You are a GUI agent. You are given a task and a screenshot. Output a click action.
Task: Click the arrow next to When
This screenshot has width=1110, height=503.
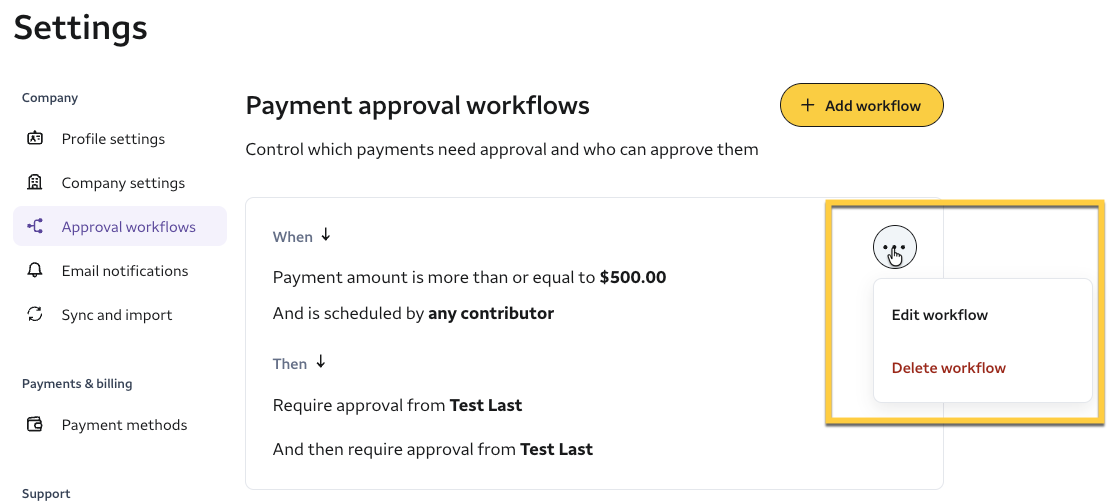(x=325, y=236)
